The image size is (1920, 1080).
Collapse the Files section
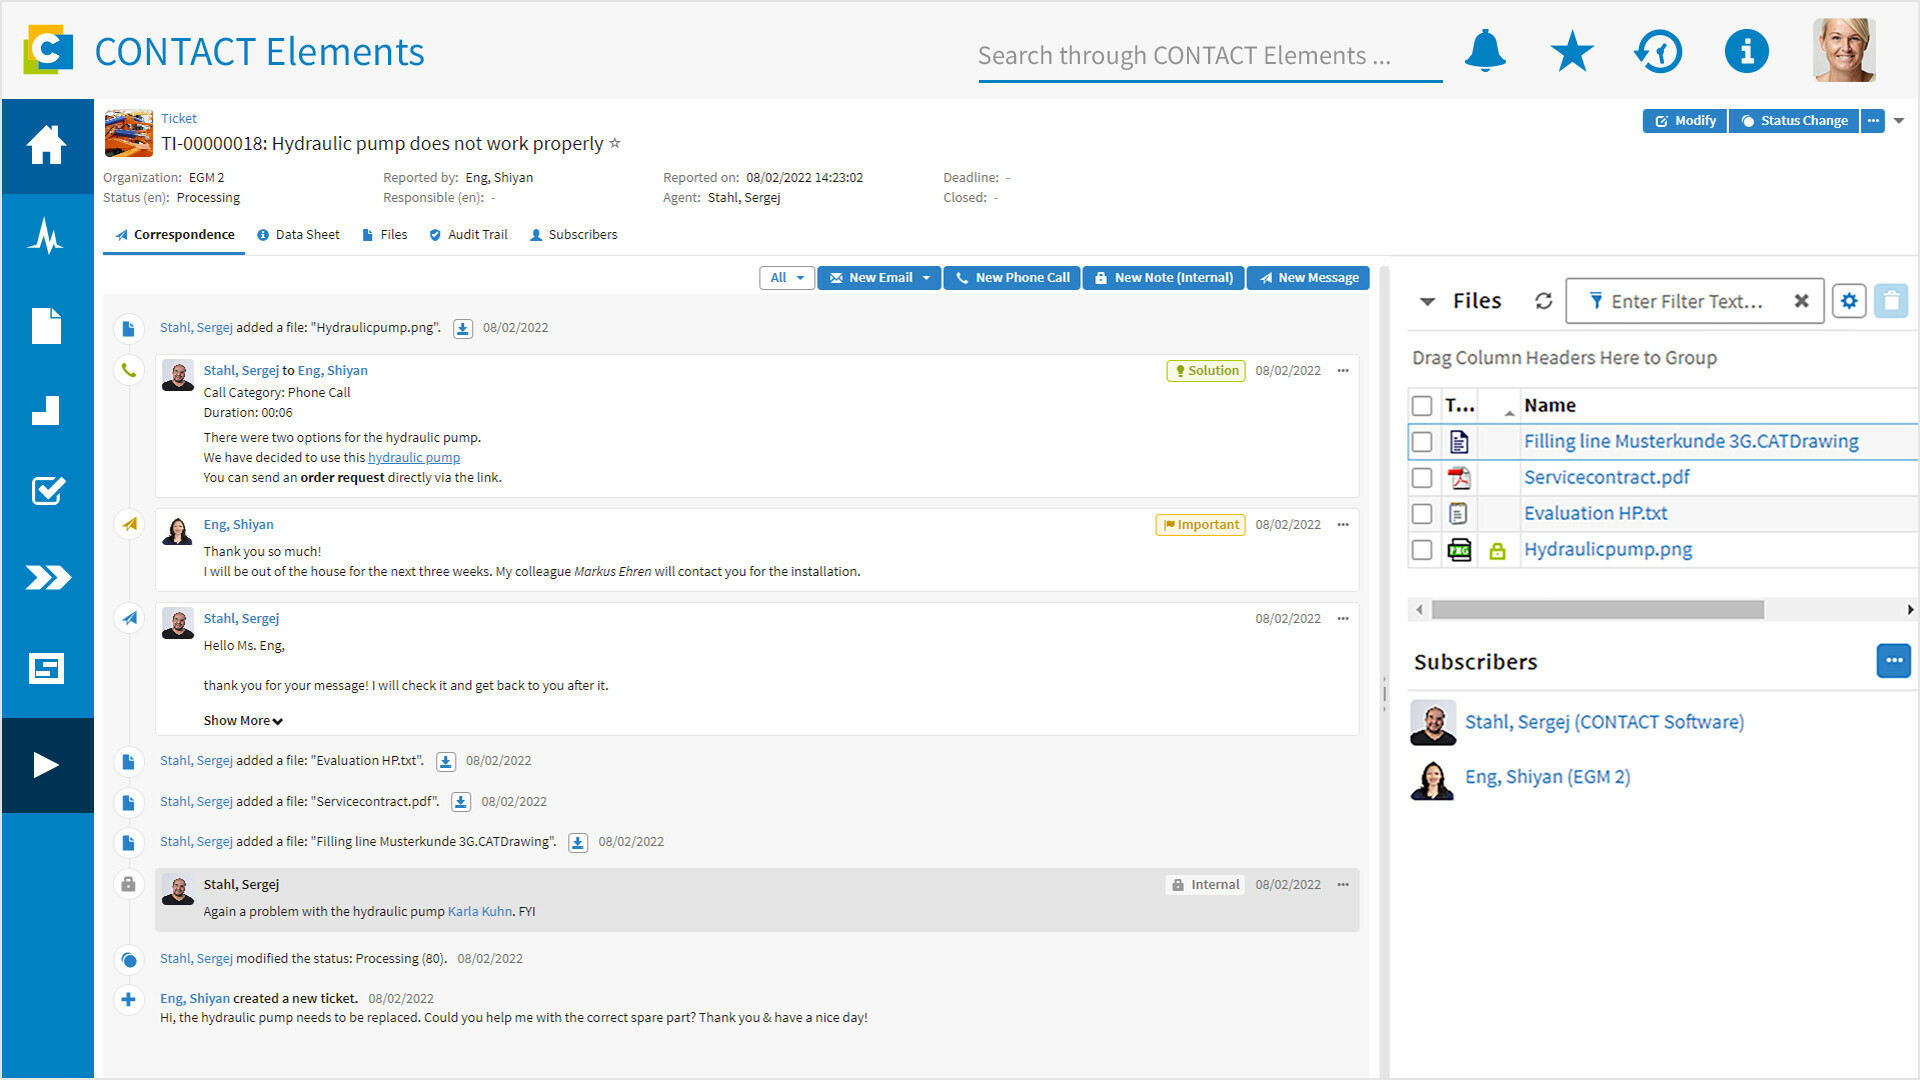pyautogui.click(x=1428, y=301)
